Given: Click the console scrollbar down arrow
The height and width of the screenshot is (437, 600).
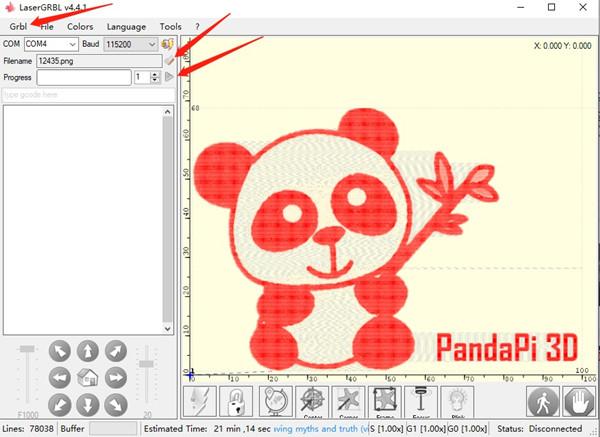Looking at the screenshot, I should (x=167, y=329).
